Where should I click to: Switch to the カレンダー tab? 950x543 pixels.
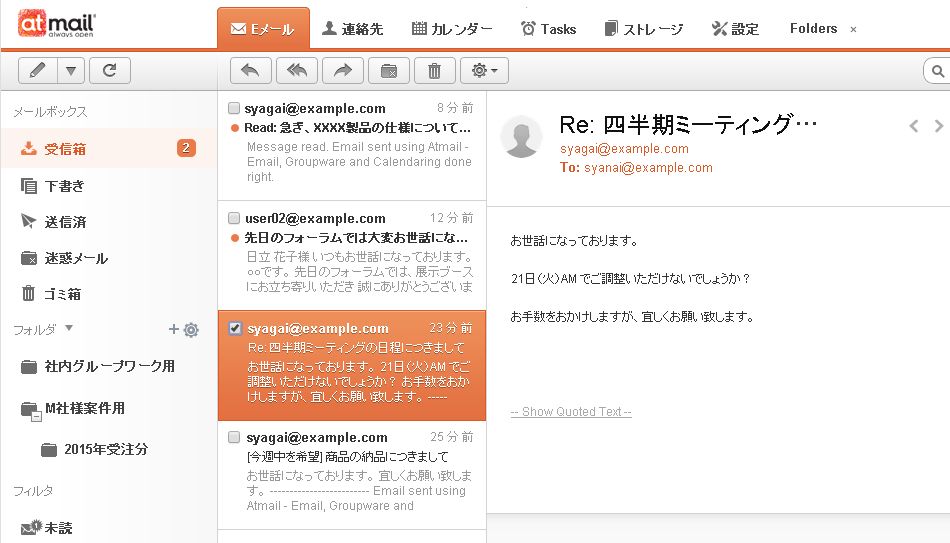coord(452,29)
